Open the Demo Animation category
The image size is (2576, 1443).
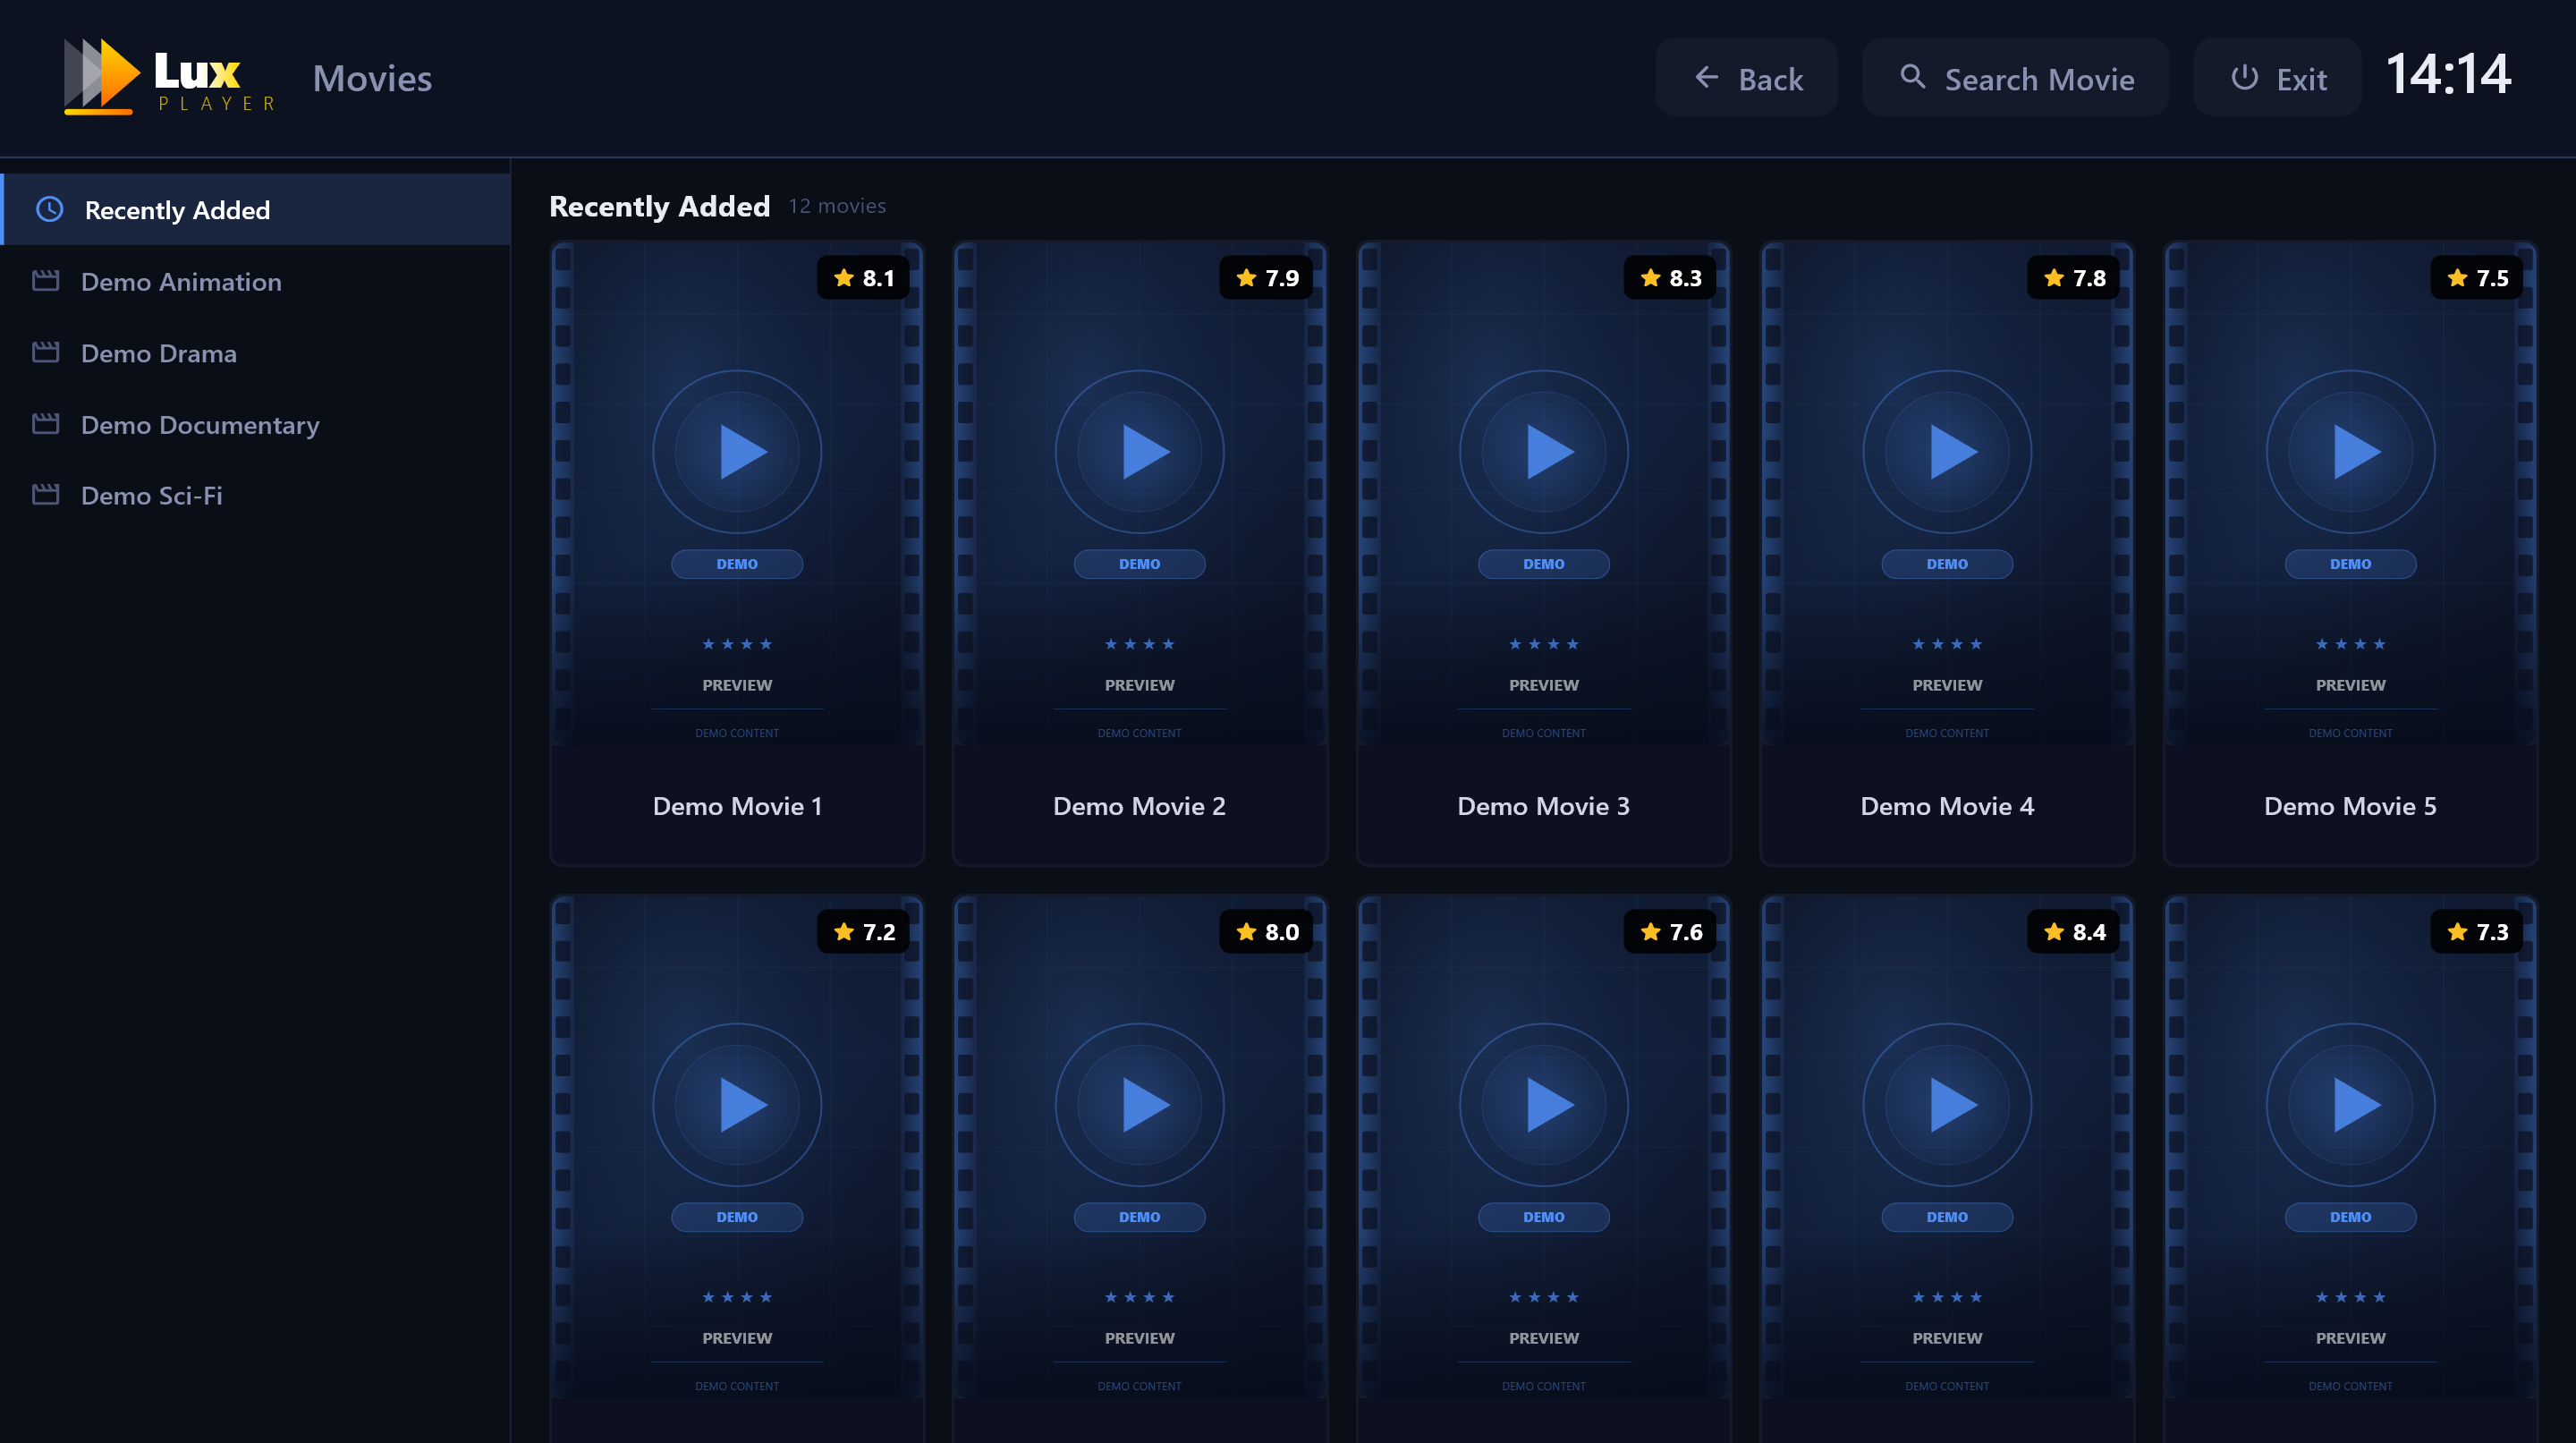256,281
